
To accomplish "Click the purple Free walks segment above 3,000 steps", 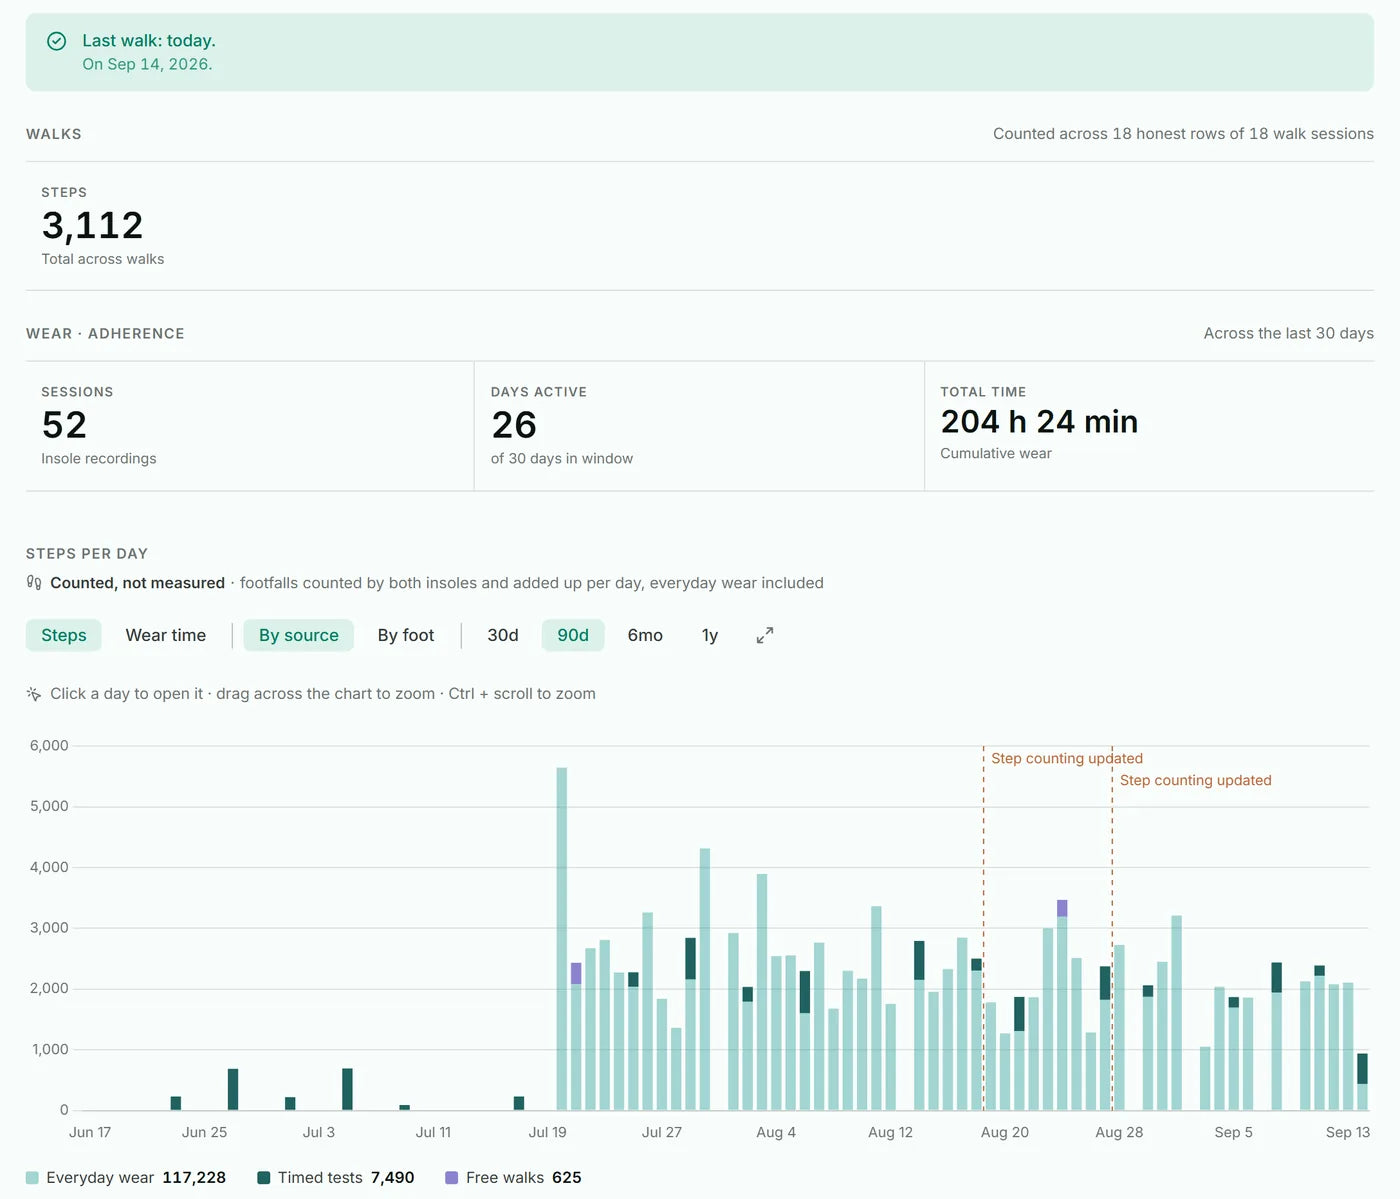I will tap(1062, 908).
